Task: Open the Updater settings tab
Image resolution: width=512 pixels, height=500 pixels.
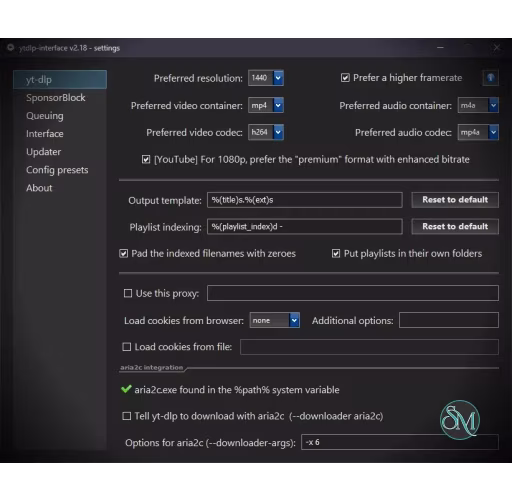Action: tap(60, 152)
